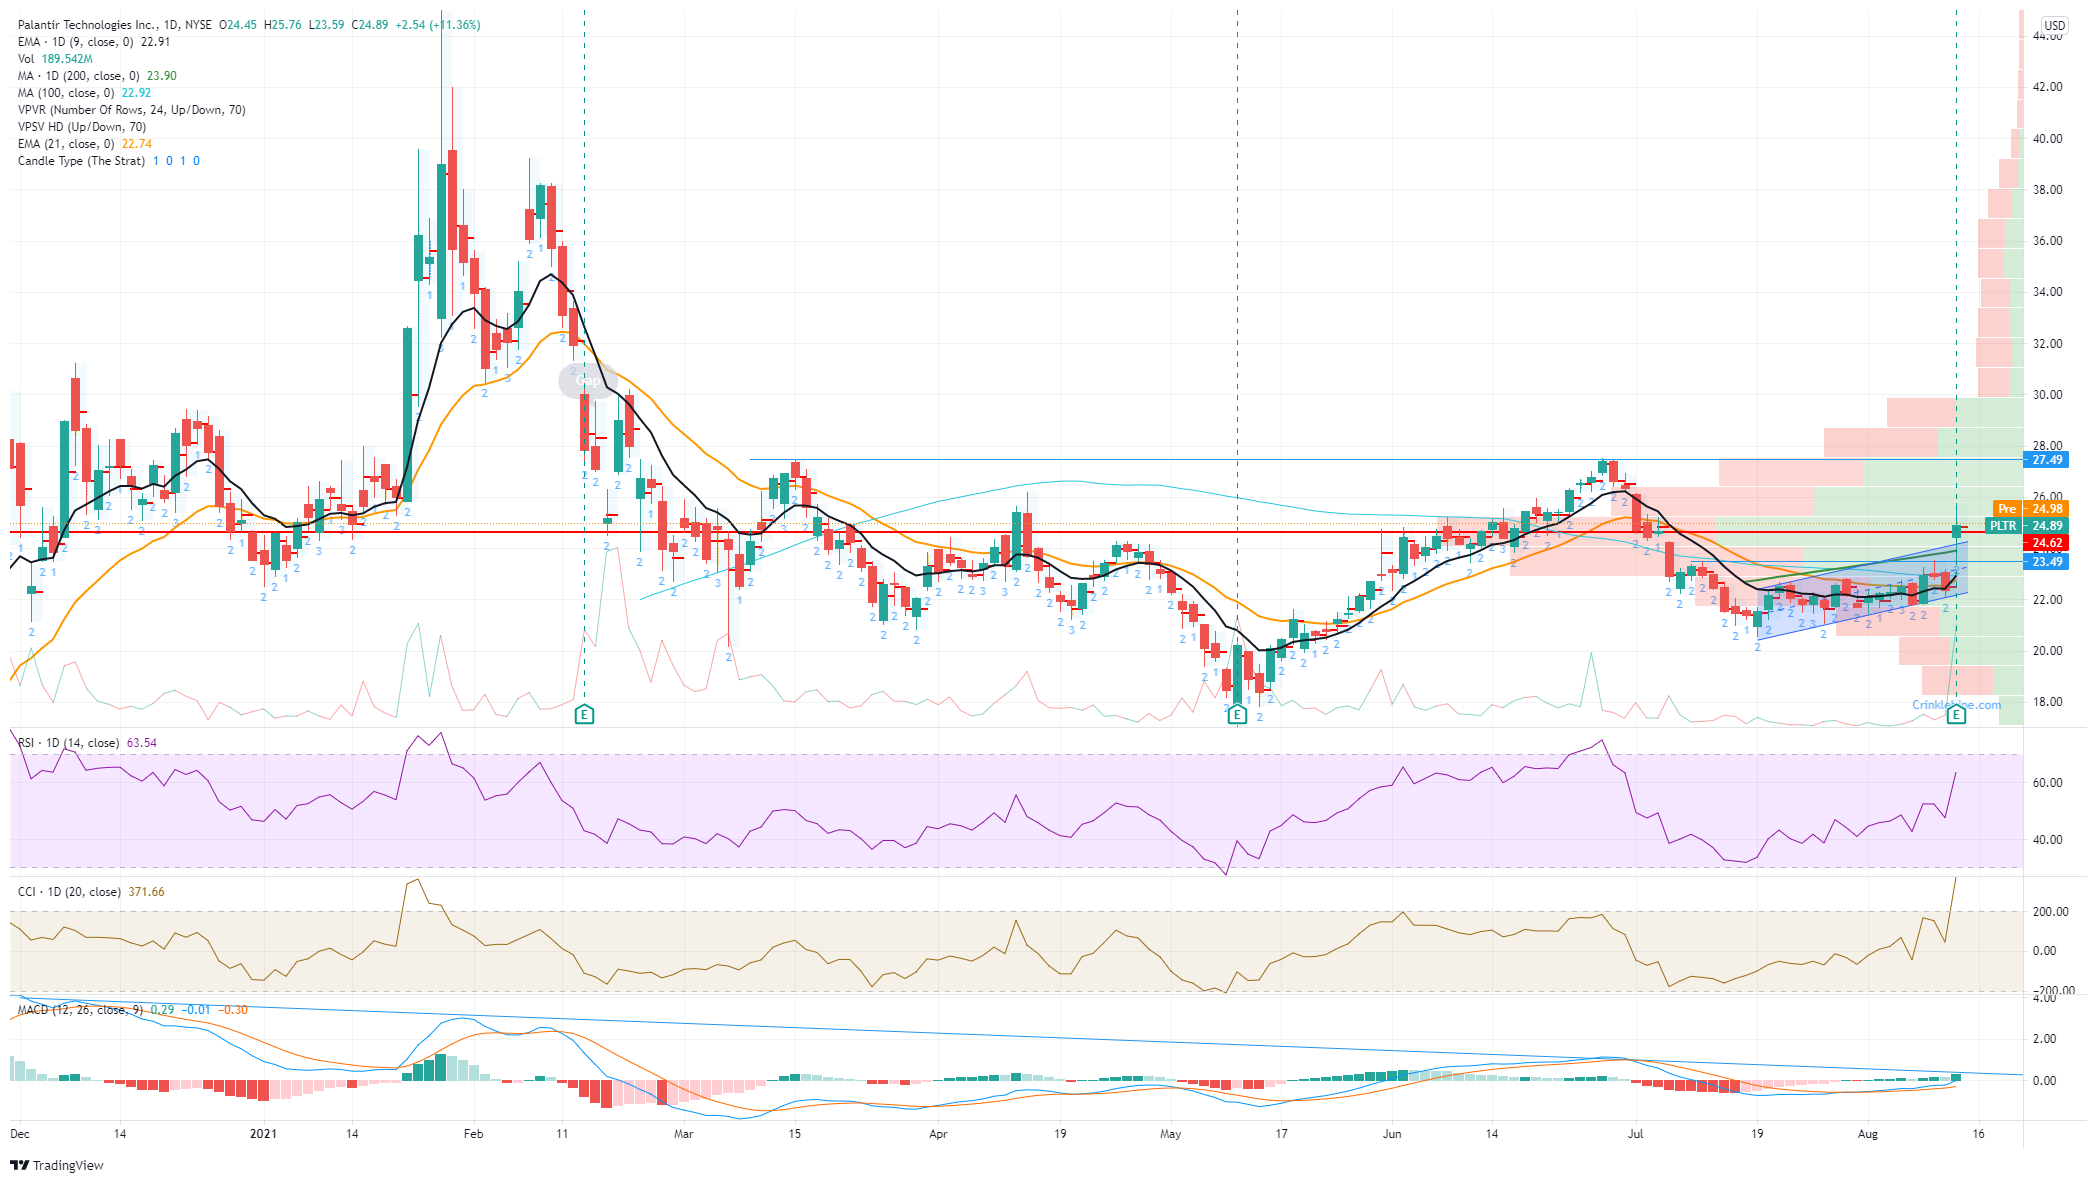Screen dimensions: 2097x1183
Task: Click the 23.49 price label
Action: 2047,562
